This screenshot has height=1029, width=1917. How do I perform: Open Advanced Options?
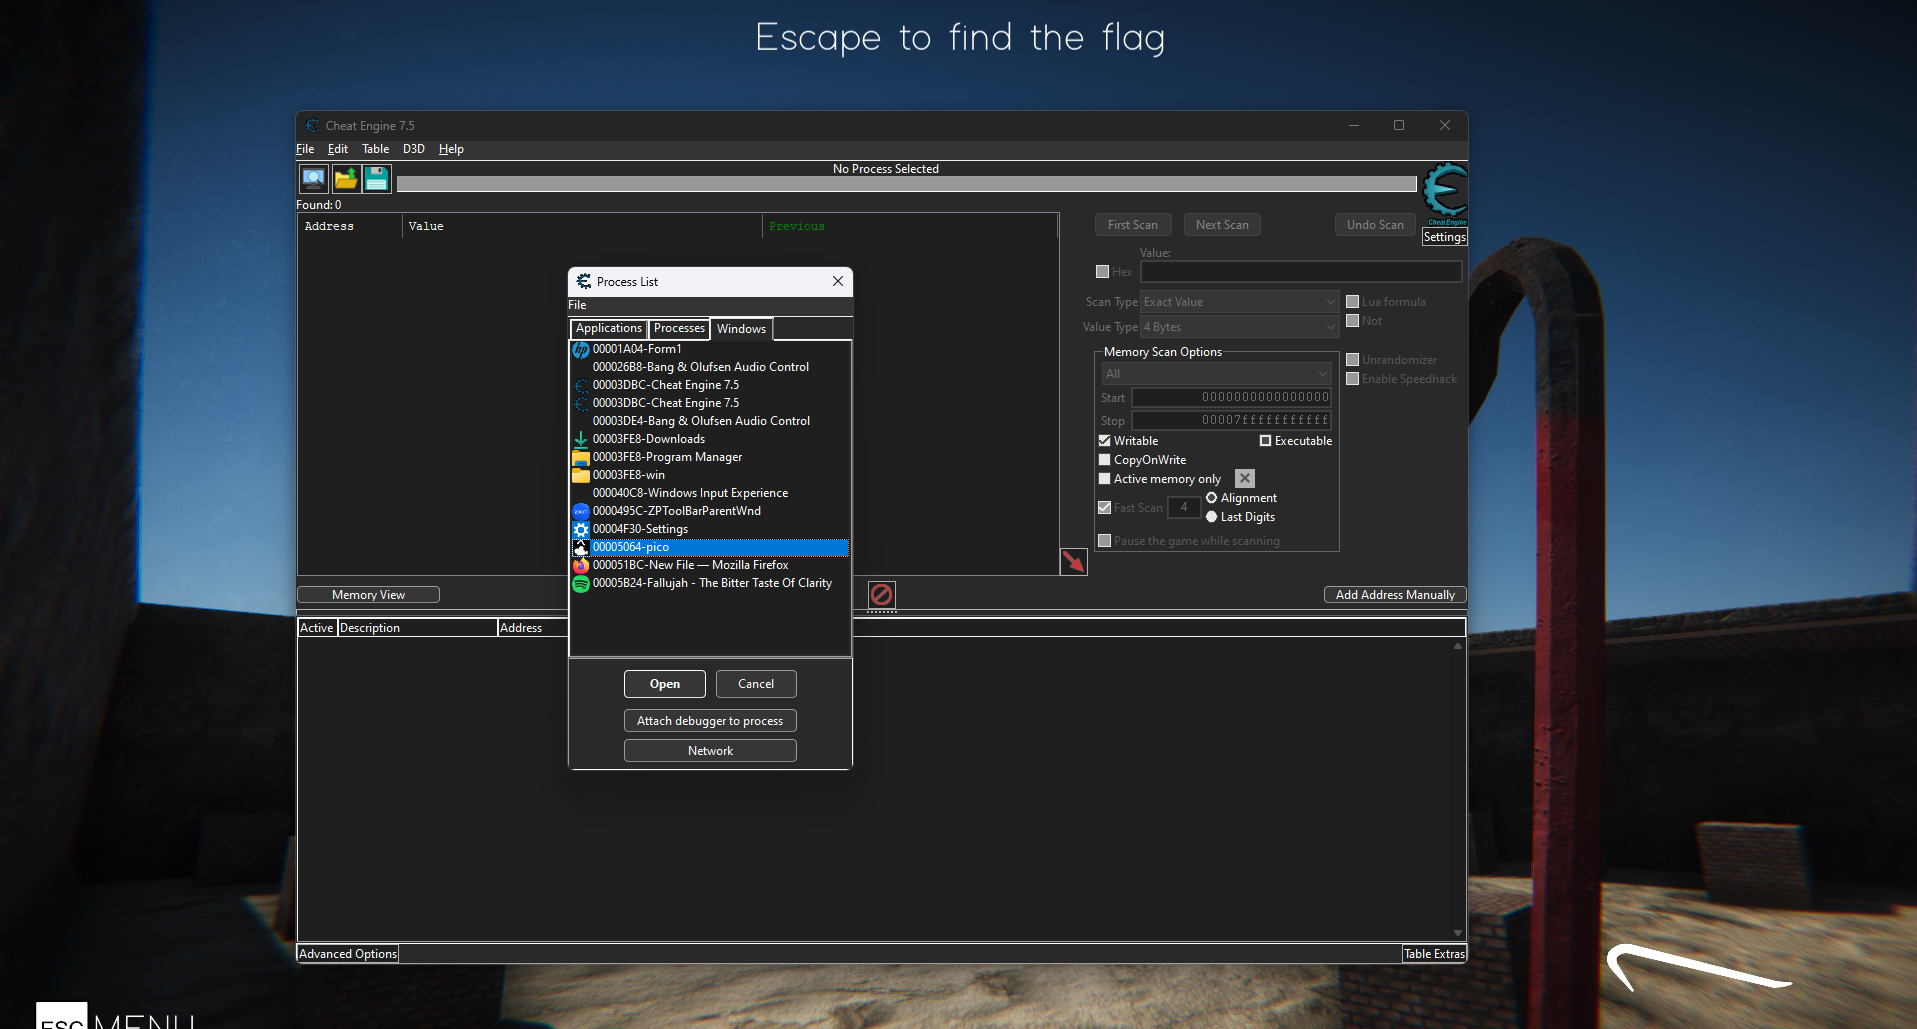tap(348, 954)
